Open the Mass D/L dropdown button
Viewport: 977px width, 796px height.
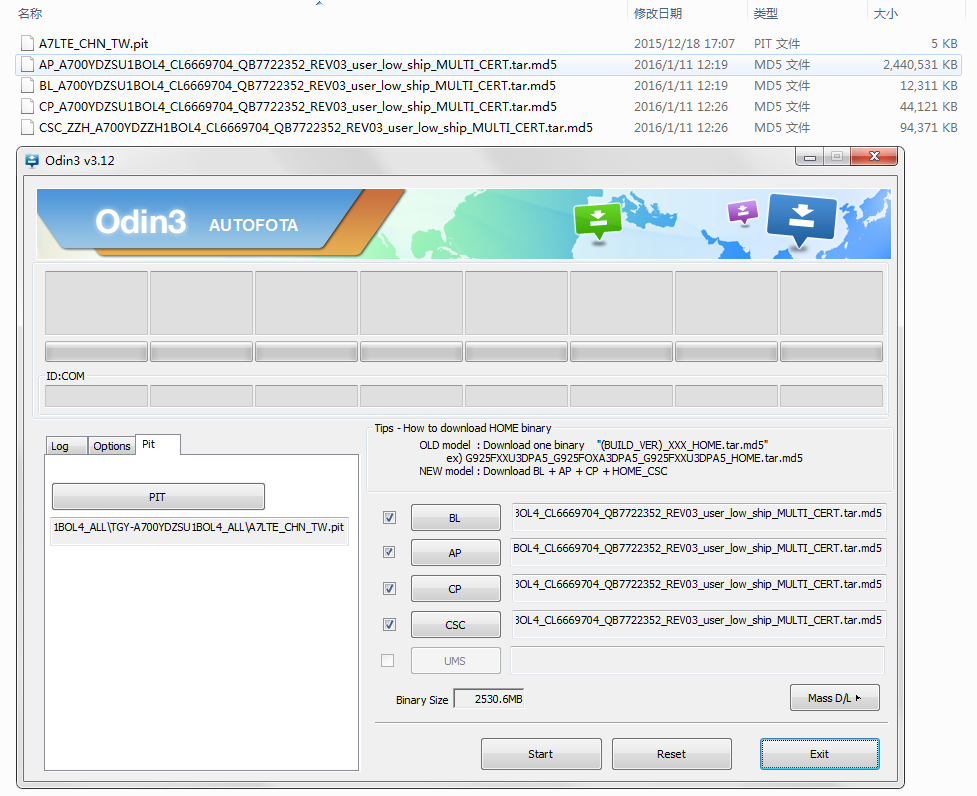[835, 698]
